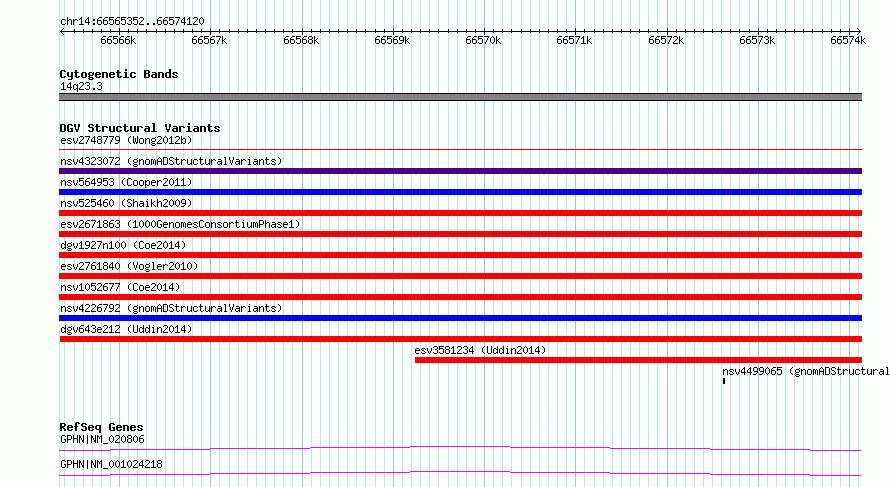
Task: Click the red nsv1052677 variant bar
Action: (460, 297)
